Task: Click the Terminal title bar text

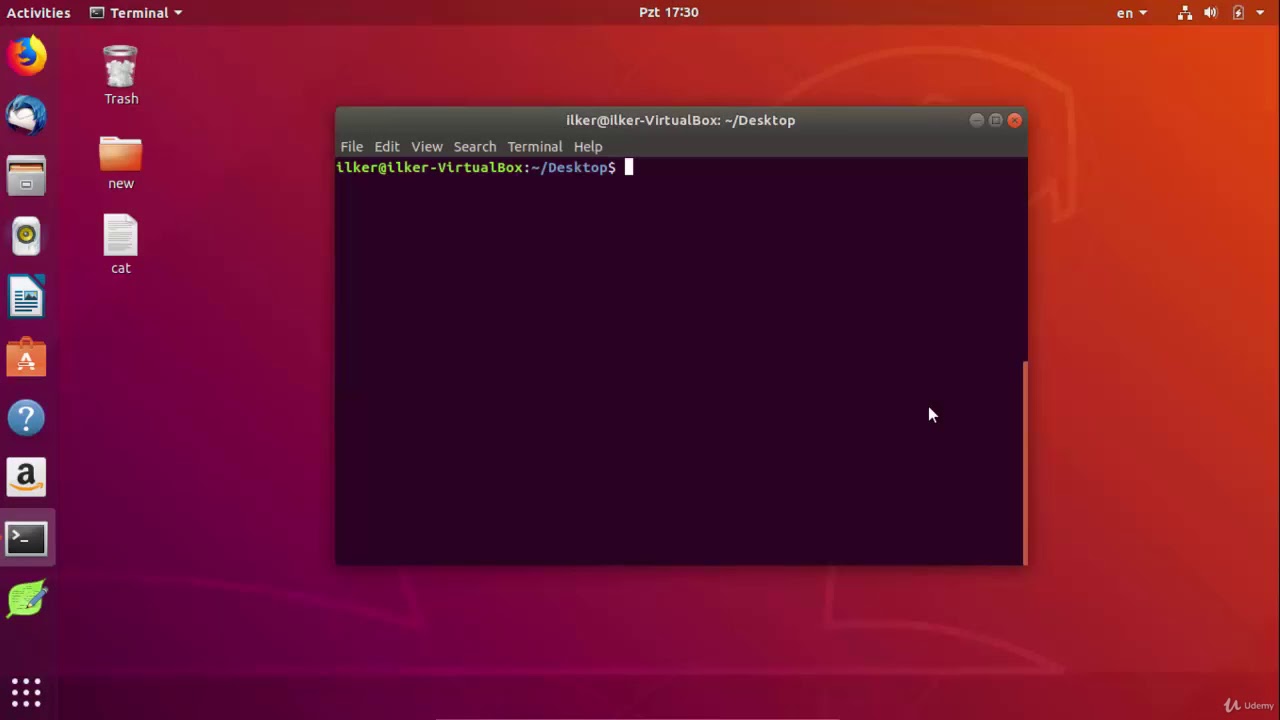Action: pos(681,120)
